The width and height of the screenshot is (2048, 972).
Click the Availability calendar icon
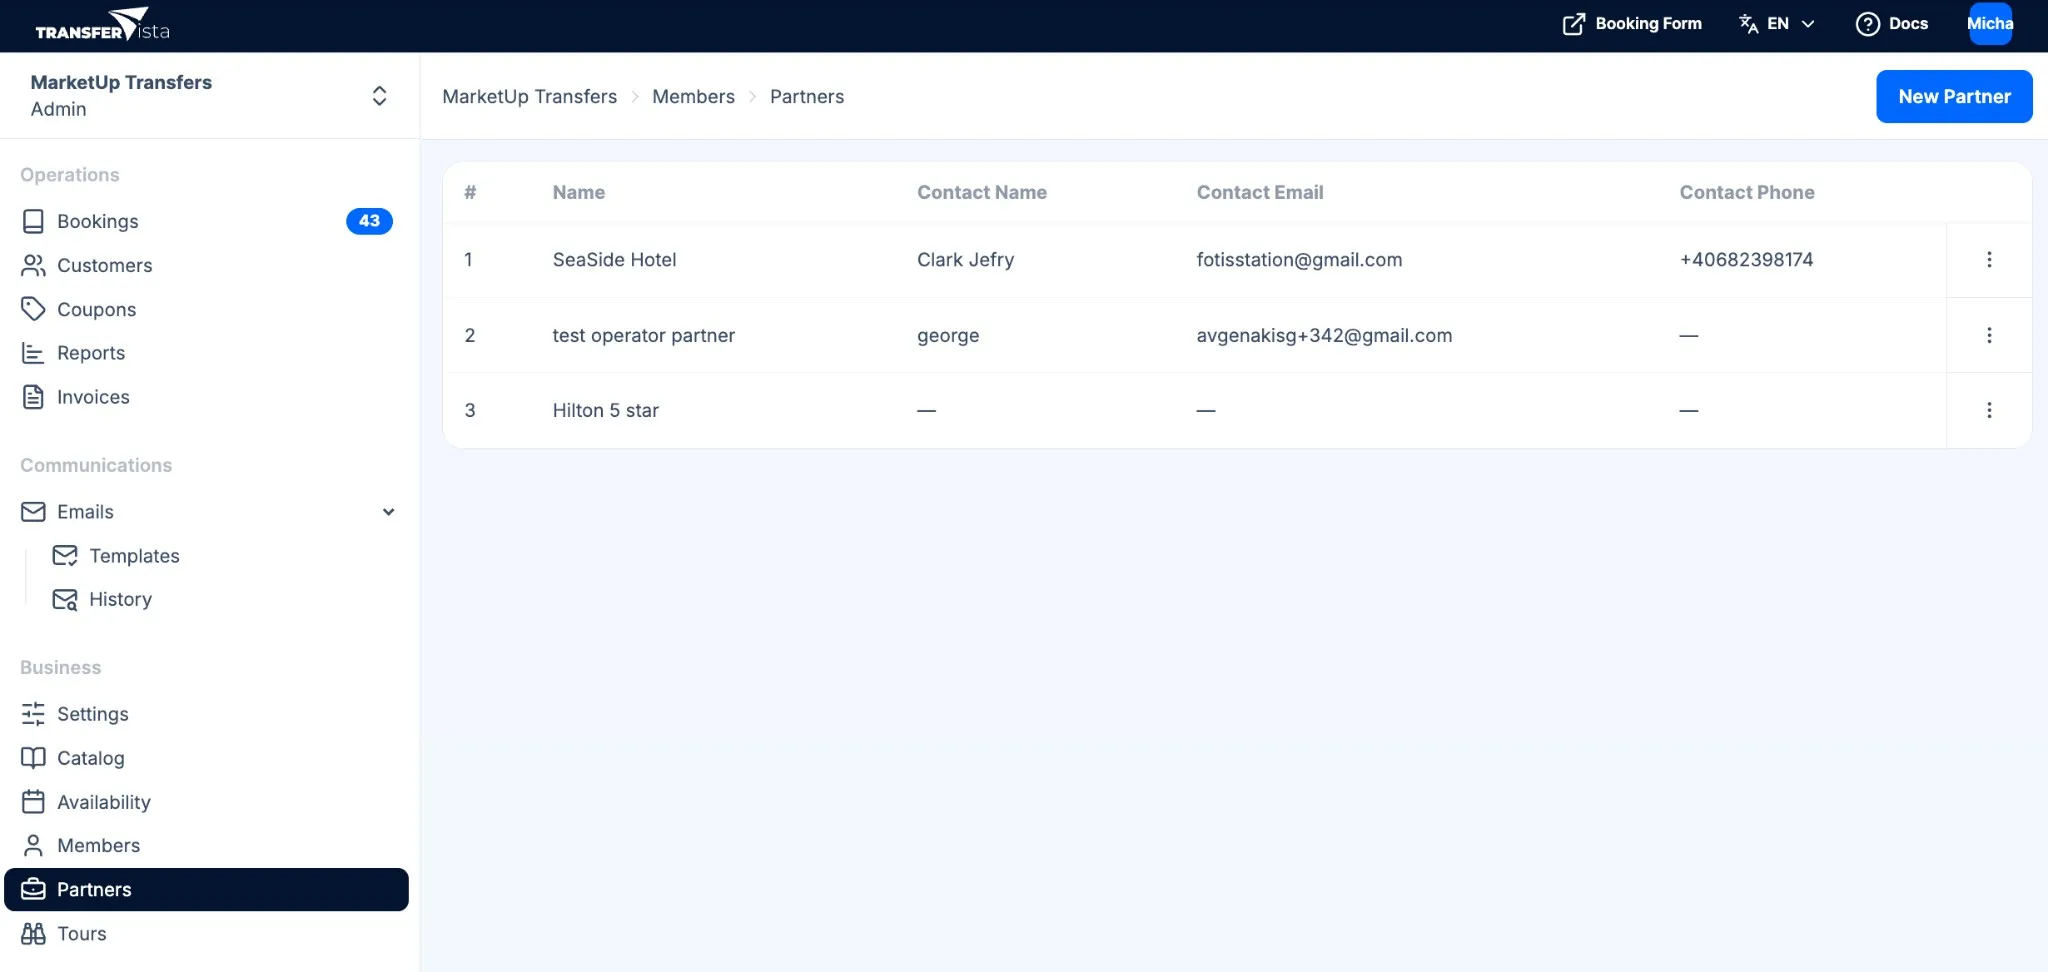pyautogui.click(x=33, y=801)
